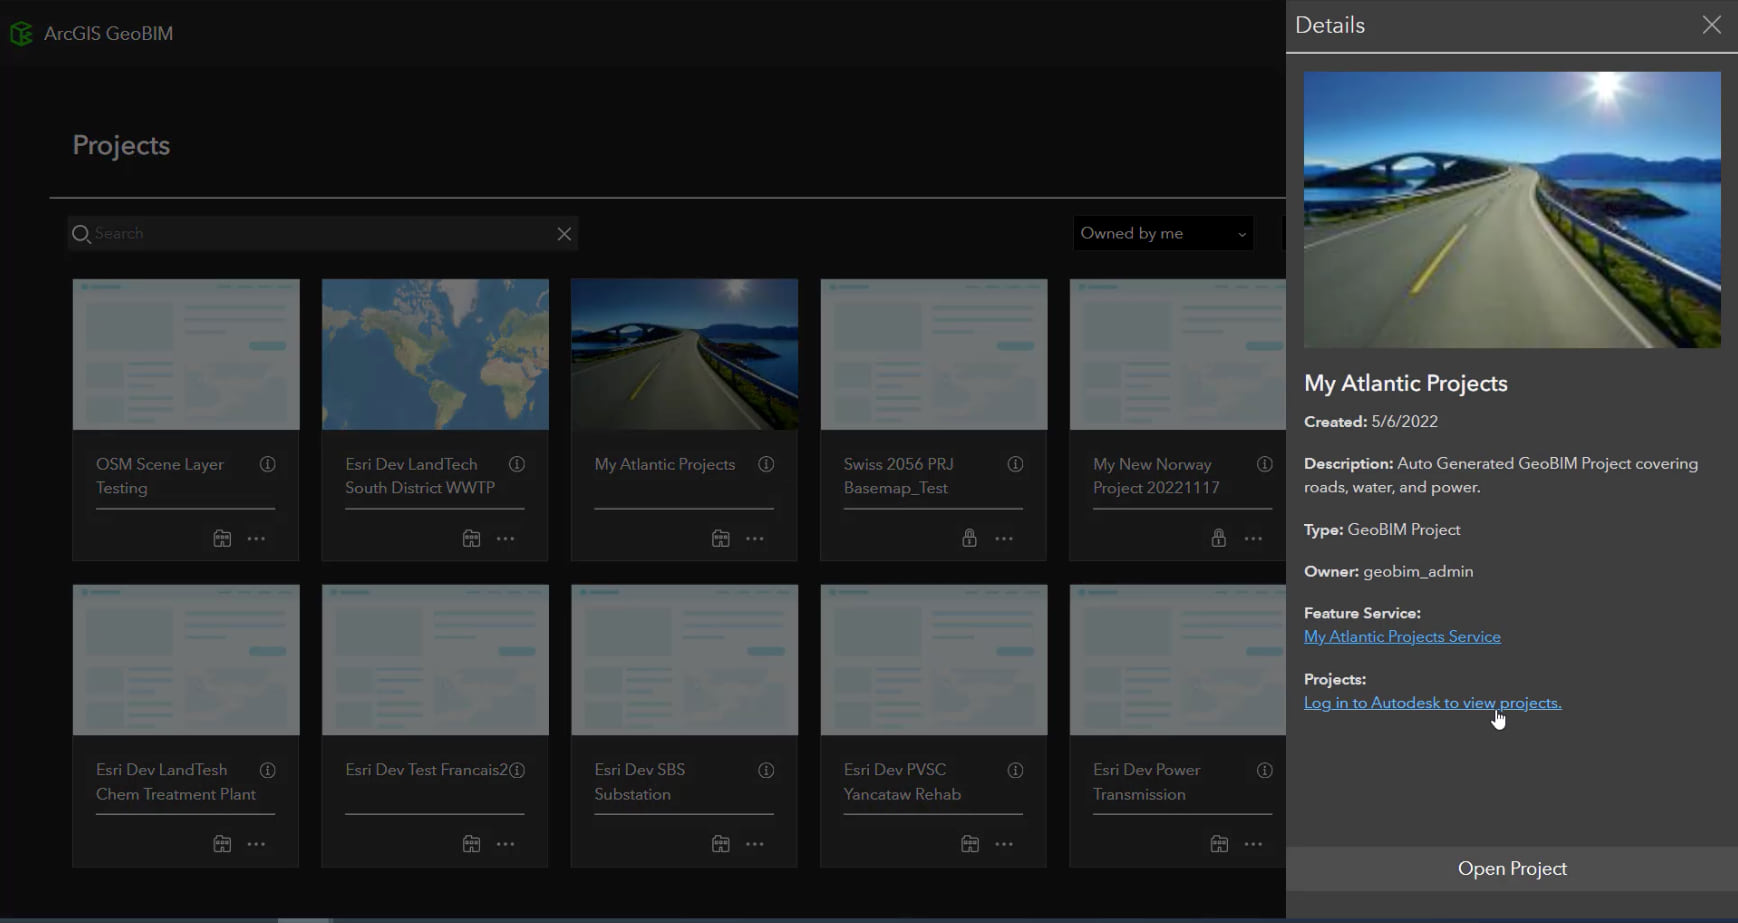Click lock icon on My New Norway Project

tap(1218, 538)
